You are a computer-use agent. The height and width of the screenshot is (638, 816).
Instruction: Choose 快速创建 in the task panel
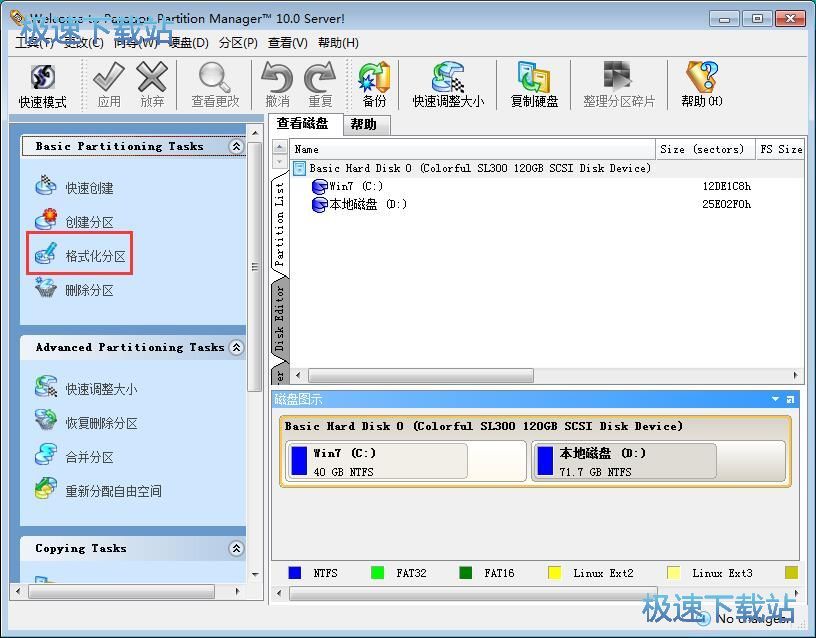74,187
